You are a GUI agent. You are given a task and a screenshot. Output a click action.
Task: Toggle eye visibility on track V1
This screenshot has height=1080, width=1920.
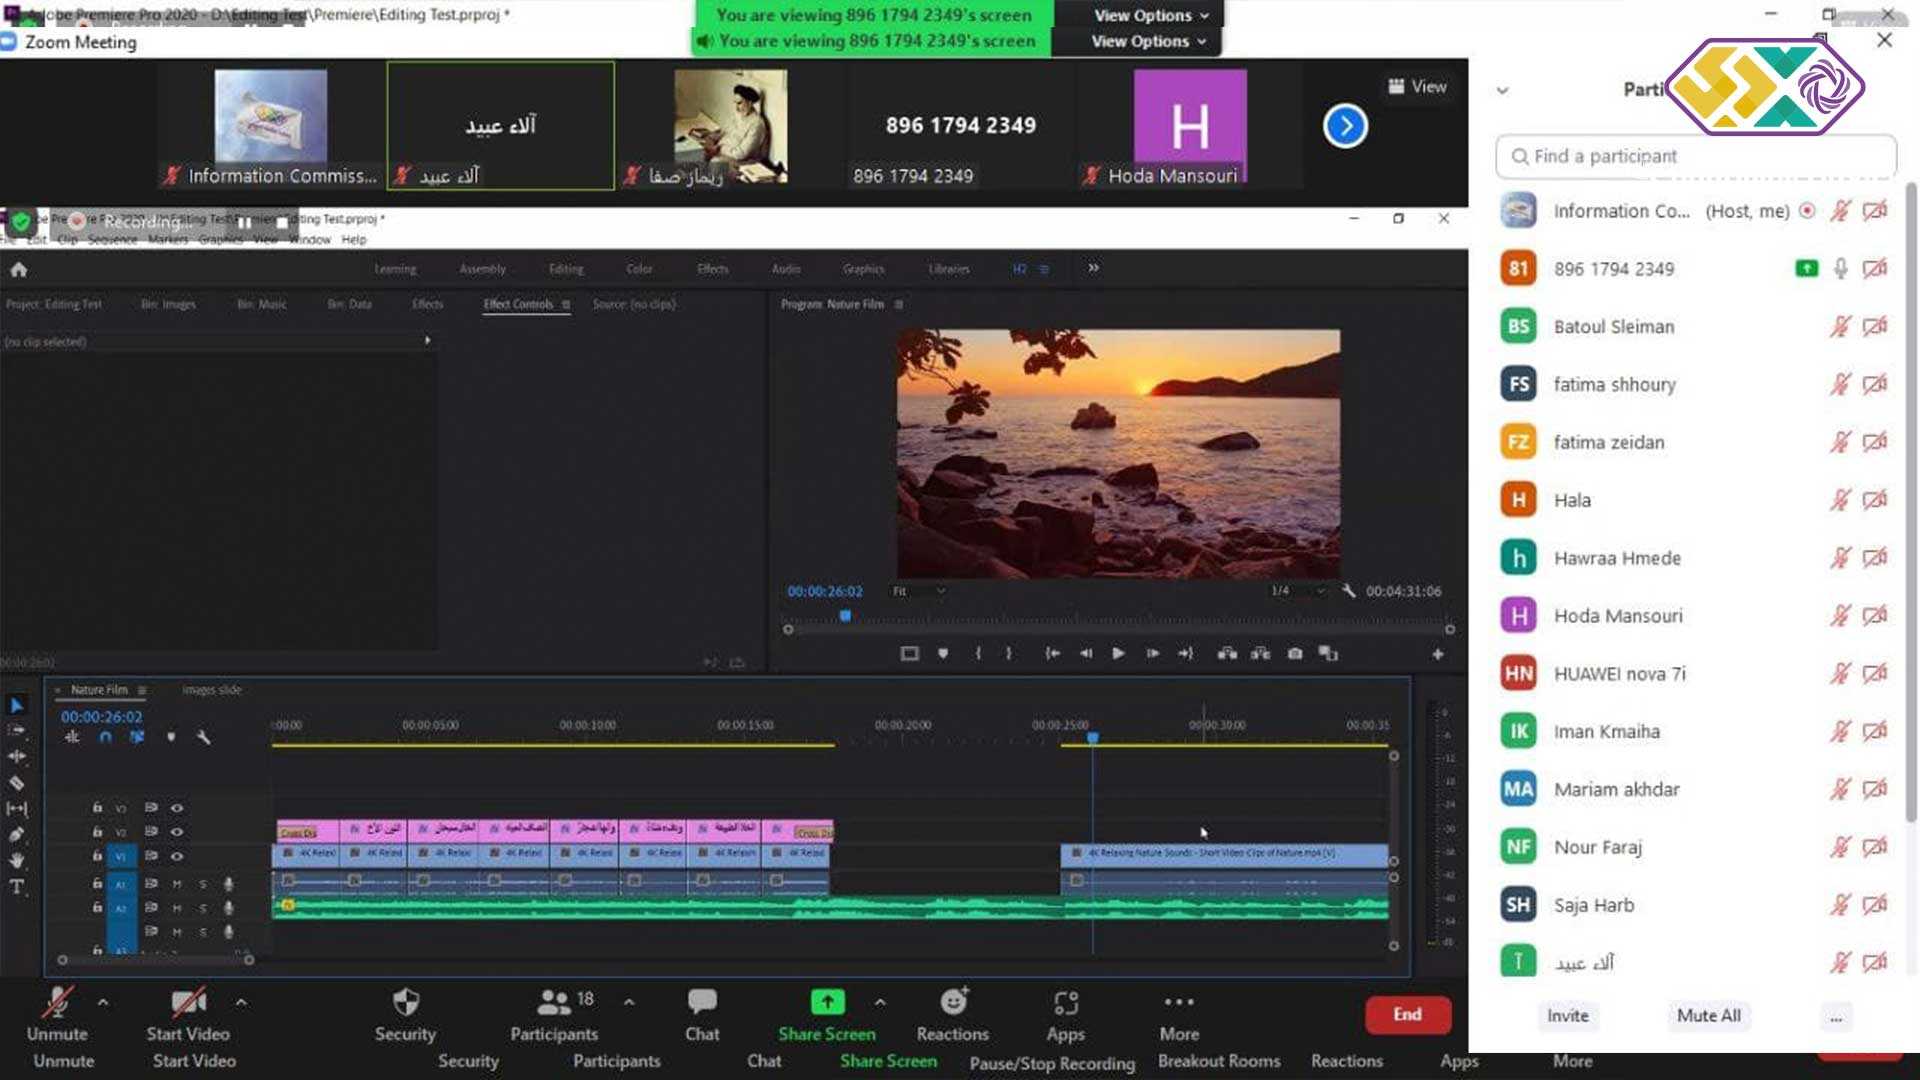[177, 856]
